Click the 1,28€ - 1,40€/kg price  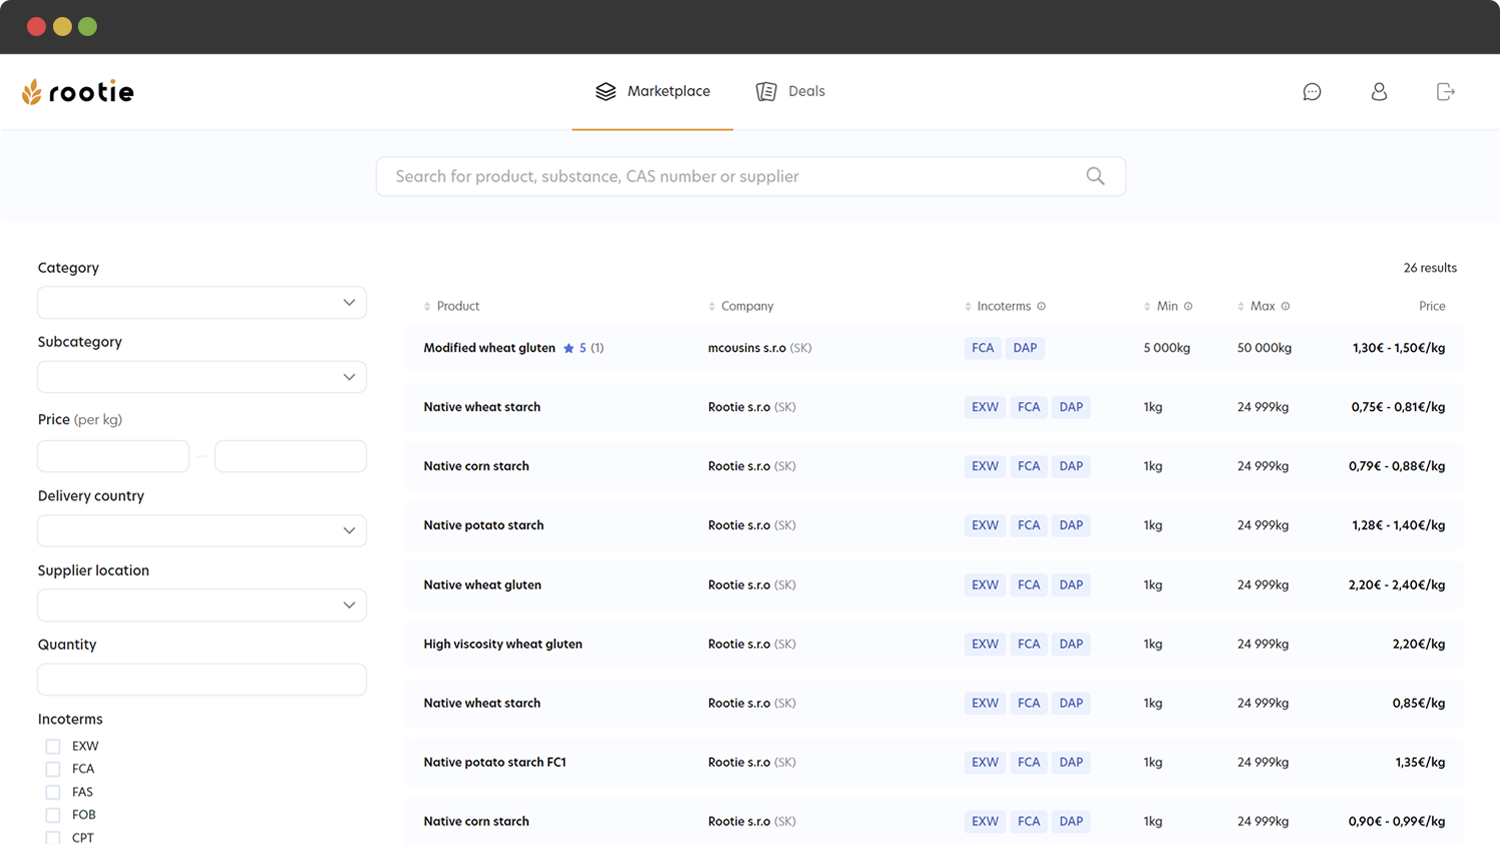pos(1398,525)
